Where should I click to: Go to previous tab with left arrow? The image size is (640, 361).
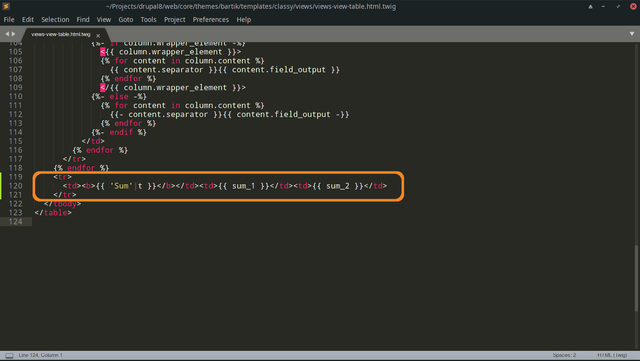[x=7, y=34]
